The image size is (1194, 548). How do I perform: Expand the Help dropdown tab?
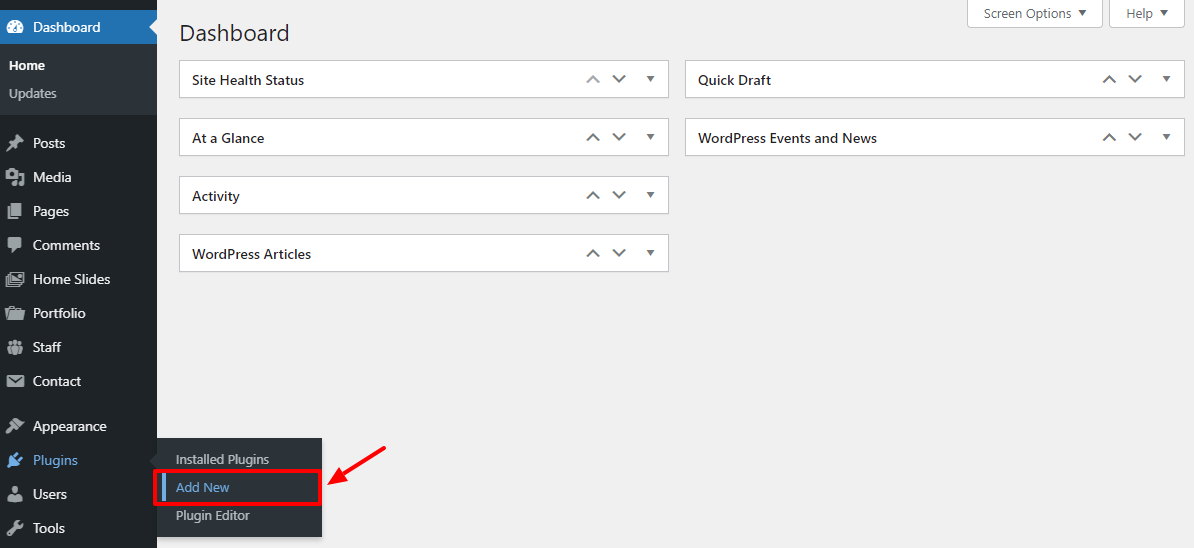pos(1147,14)
